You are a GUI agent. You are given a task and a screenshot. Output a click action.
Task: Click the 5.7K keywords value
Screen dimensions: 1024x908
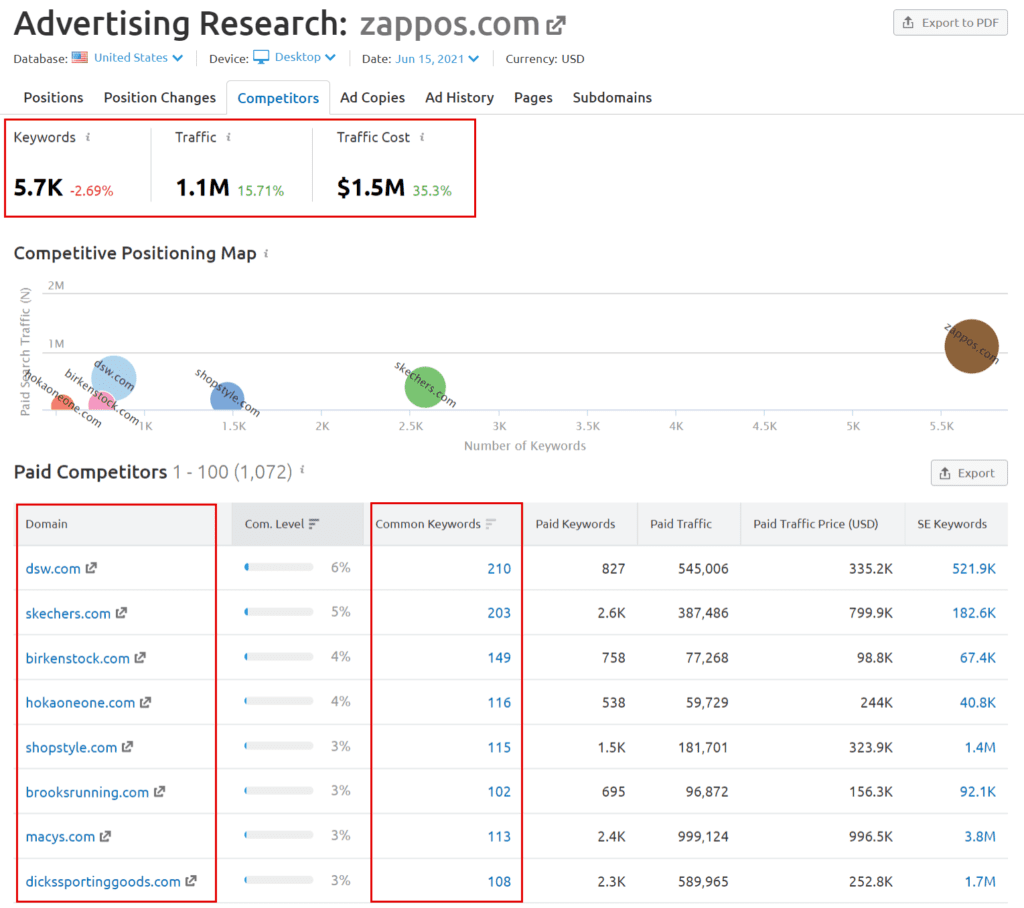(38, 188)
